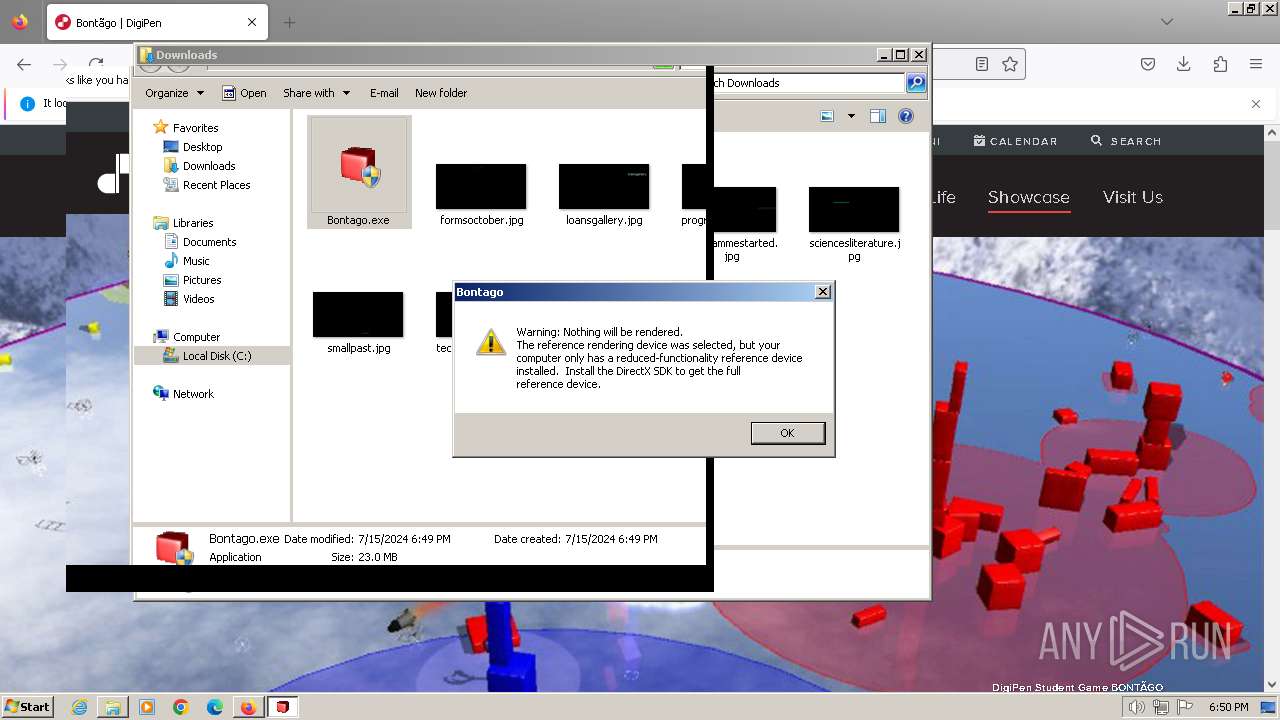Open the view options dropdown arrow
Viewport: 1280px width, 720px height.
point(851,116)
